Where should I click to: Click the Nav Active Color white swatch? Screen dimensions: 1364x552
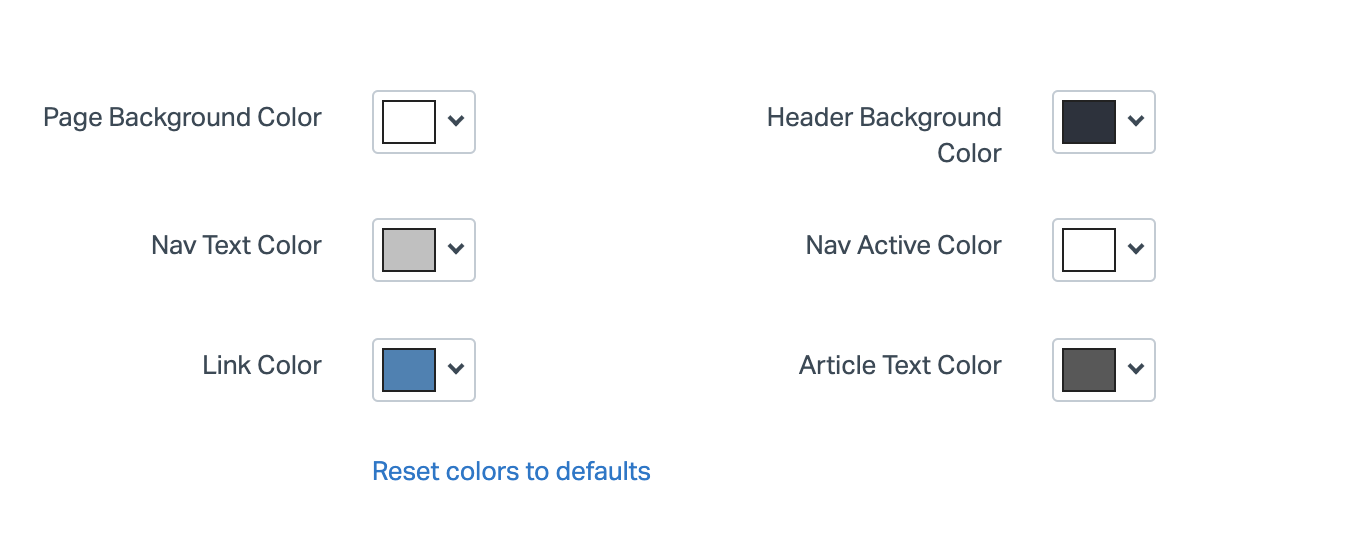pos(1089,250)
